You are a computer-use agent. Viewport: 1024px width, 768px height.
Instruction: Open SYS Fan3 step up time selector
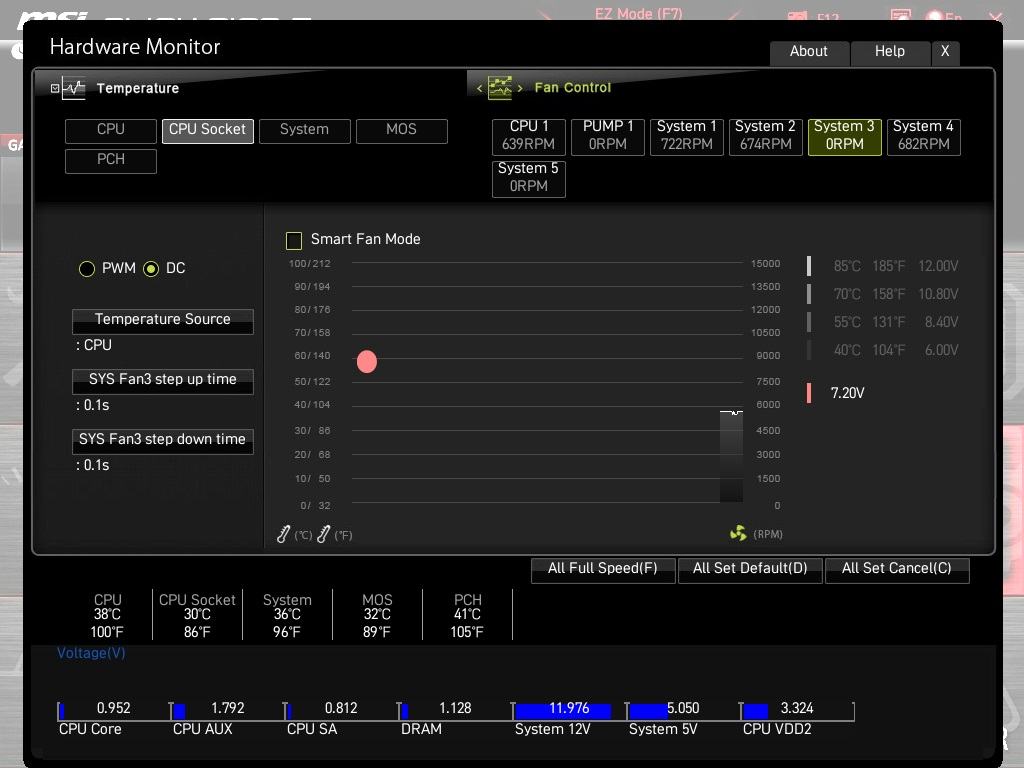[163, 381]
